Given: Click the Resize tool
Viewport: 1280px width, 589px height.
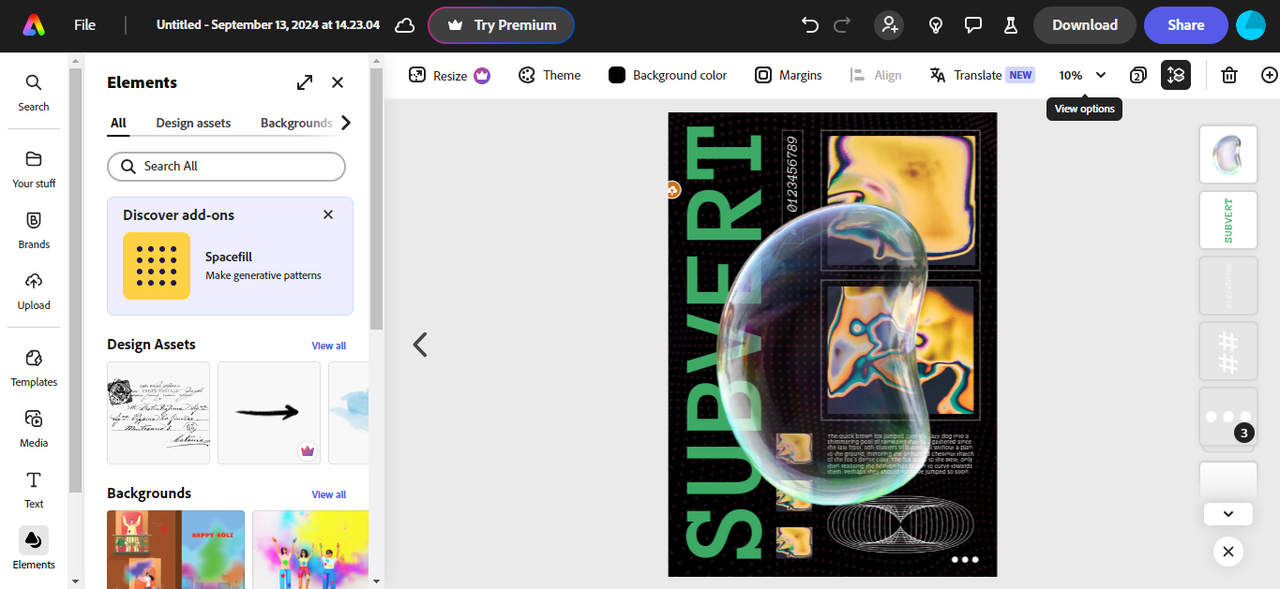Looking at the screenshot, I should coord(449,75).
